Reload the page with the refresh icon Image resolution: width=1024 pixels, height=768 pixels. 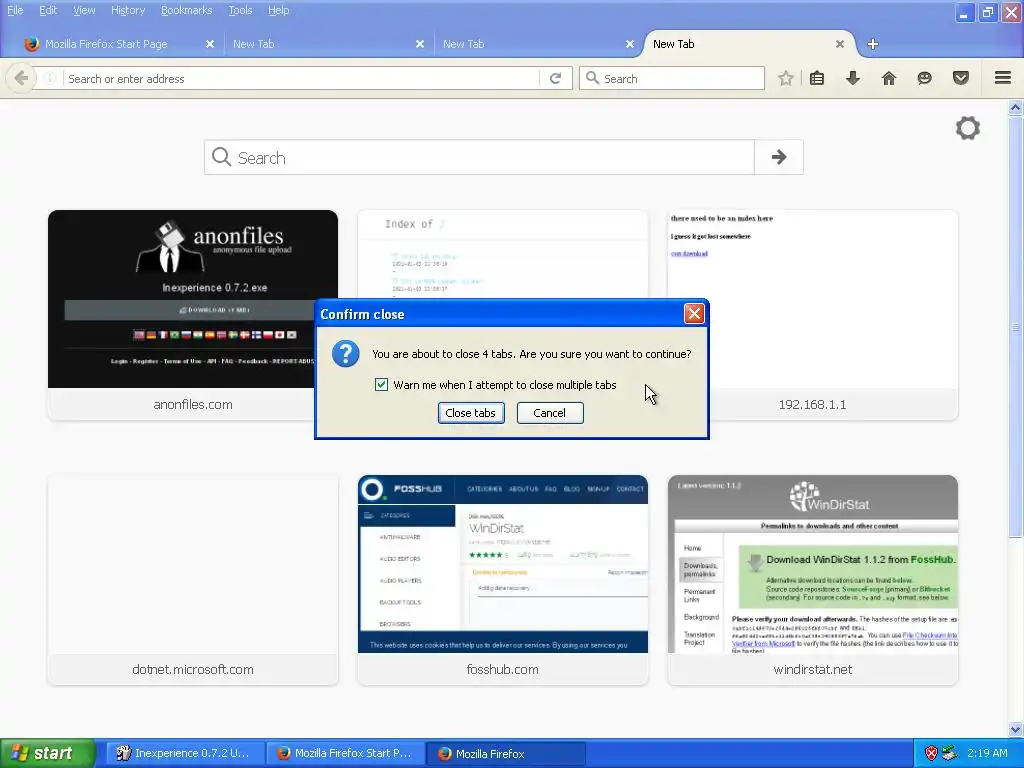pyautogui.click(x=556, y=78)
